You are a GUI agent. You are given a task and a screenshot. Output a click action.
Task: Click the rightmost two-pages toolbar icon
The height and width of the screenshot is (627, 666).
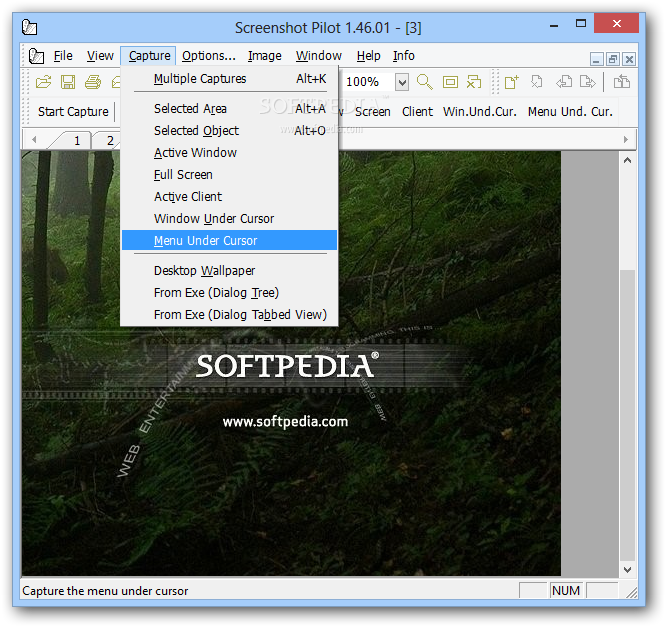click(622, 82)
